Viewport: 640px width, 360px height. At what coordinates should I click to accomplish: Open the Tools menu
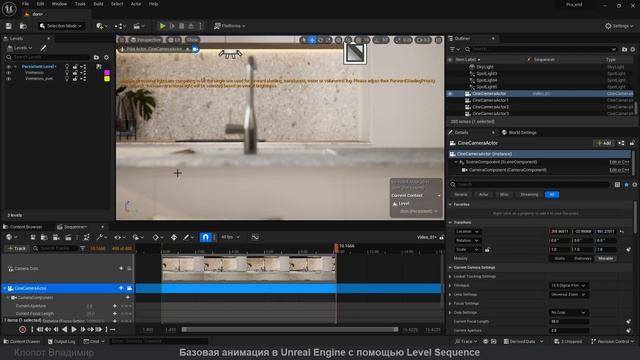[80, 4]
